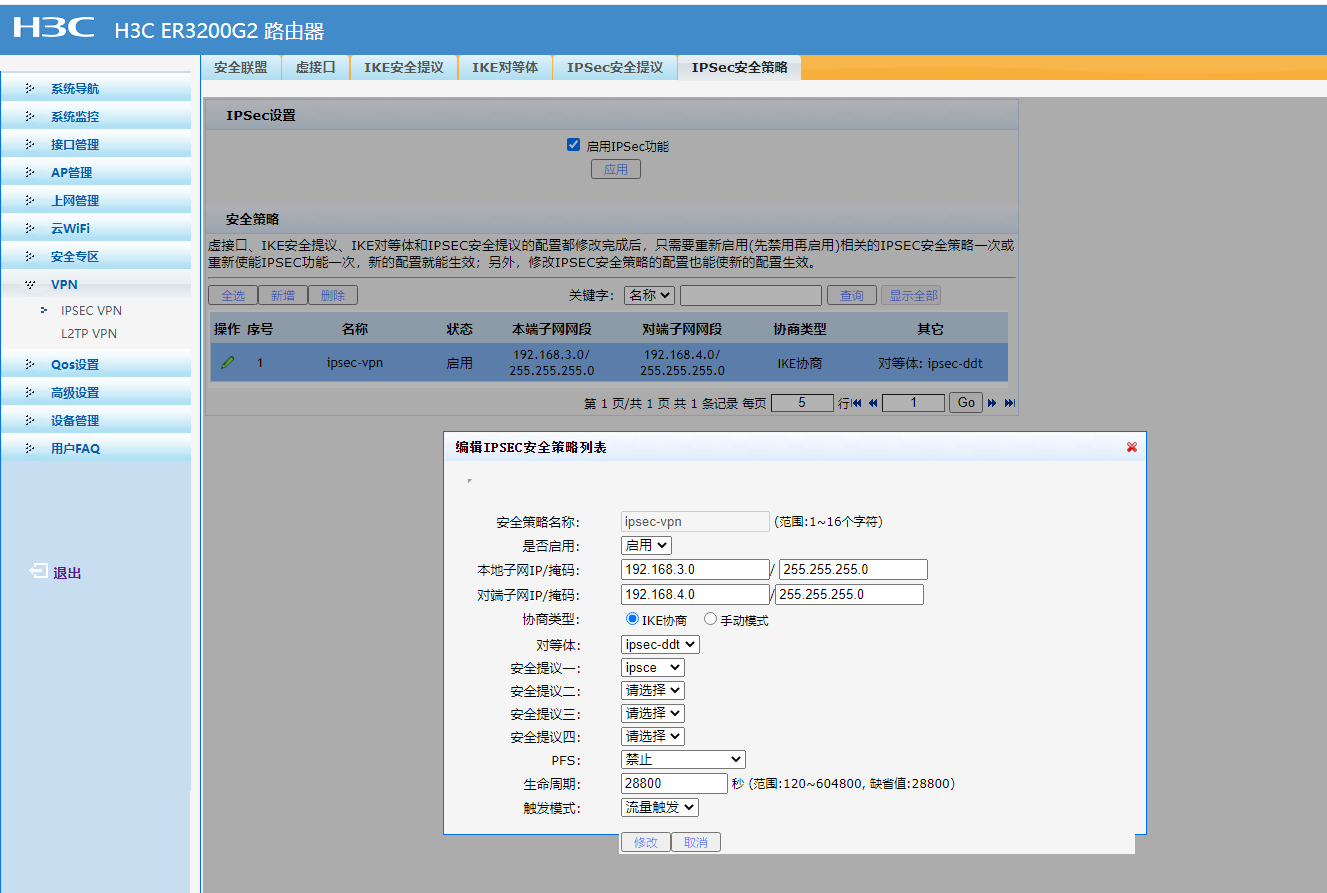
Task: Switch to the 安全联盟 tab
Action: 241,67
